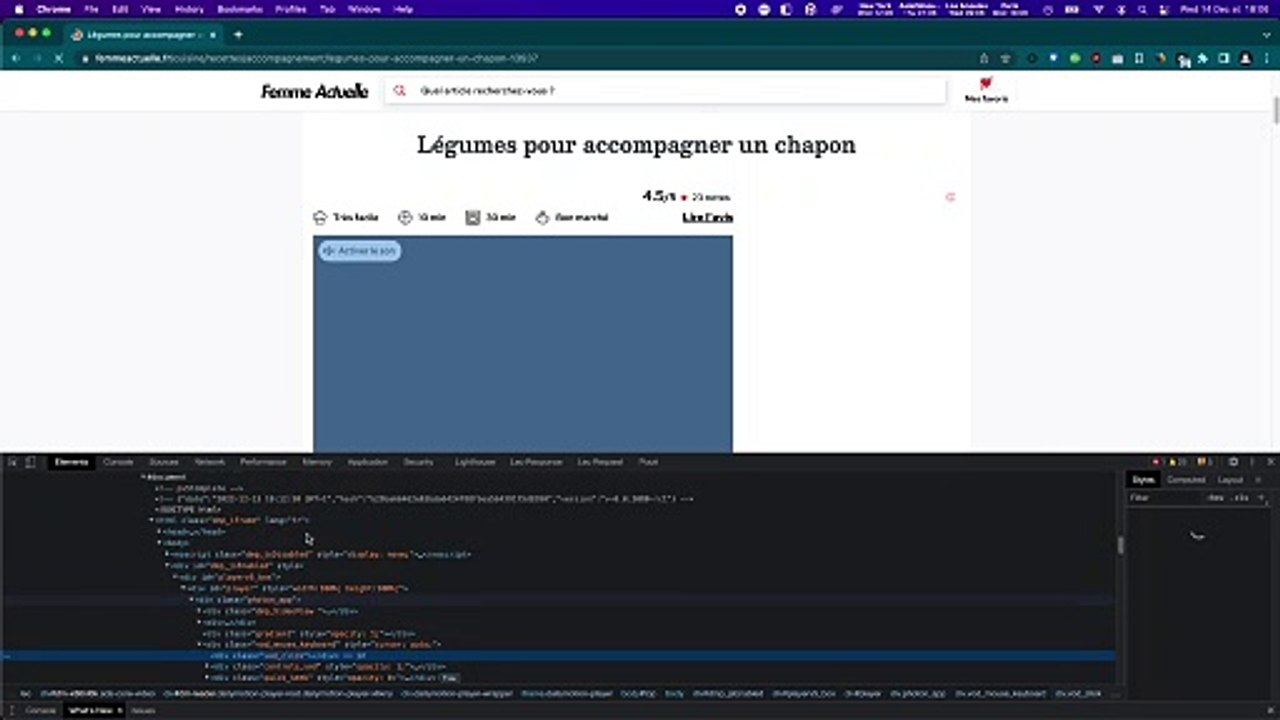Open a new browser tab
This screenshot has width=1280, height=720.
pos(238,34)
